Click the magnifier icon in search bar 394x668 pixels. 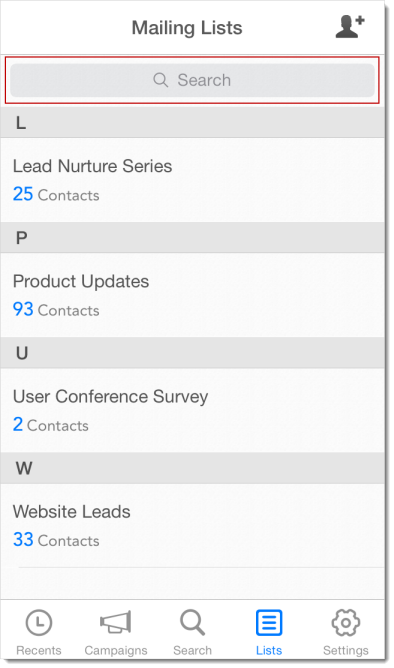click(x=161, y=80)
